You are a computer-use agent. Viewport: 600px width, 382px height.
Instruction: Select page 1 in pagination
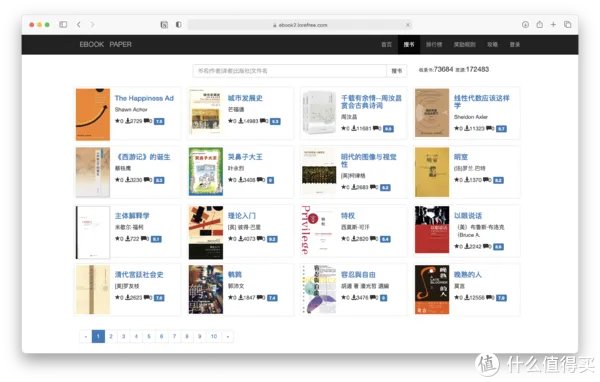[98, 336]
